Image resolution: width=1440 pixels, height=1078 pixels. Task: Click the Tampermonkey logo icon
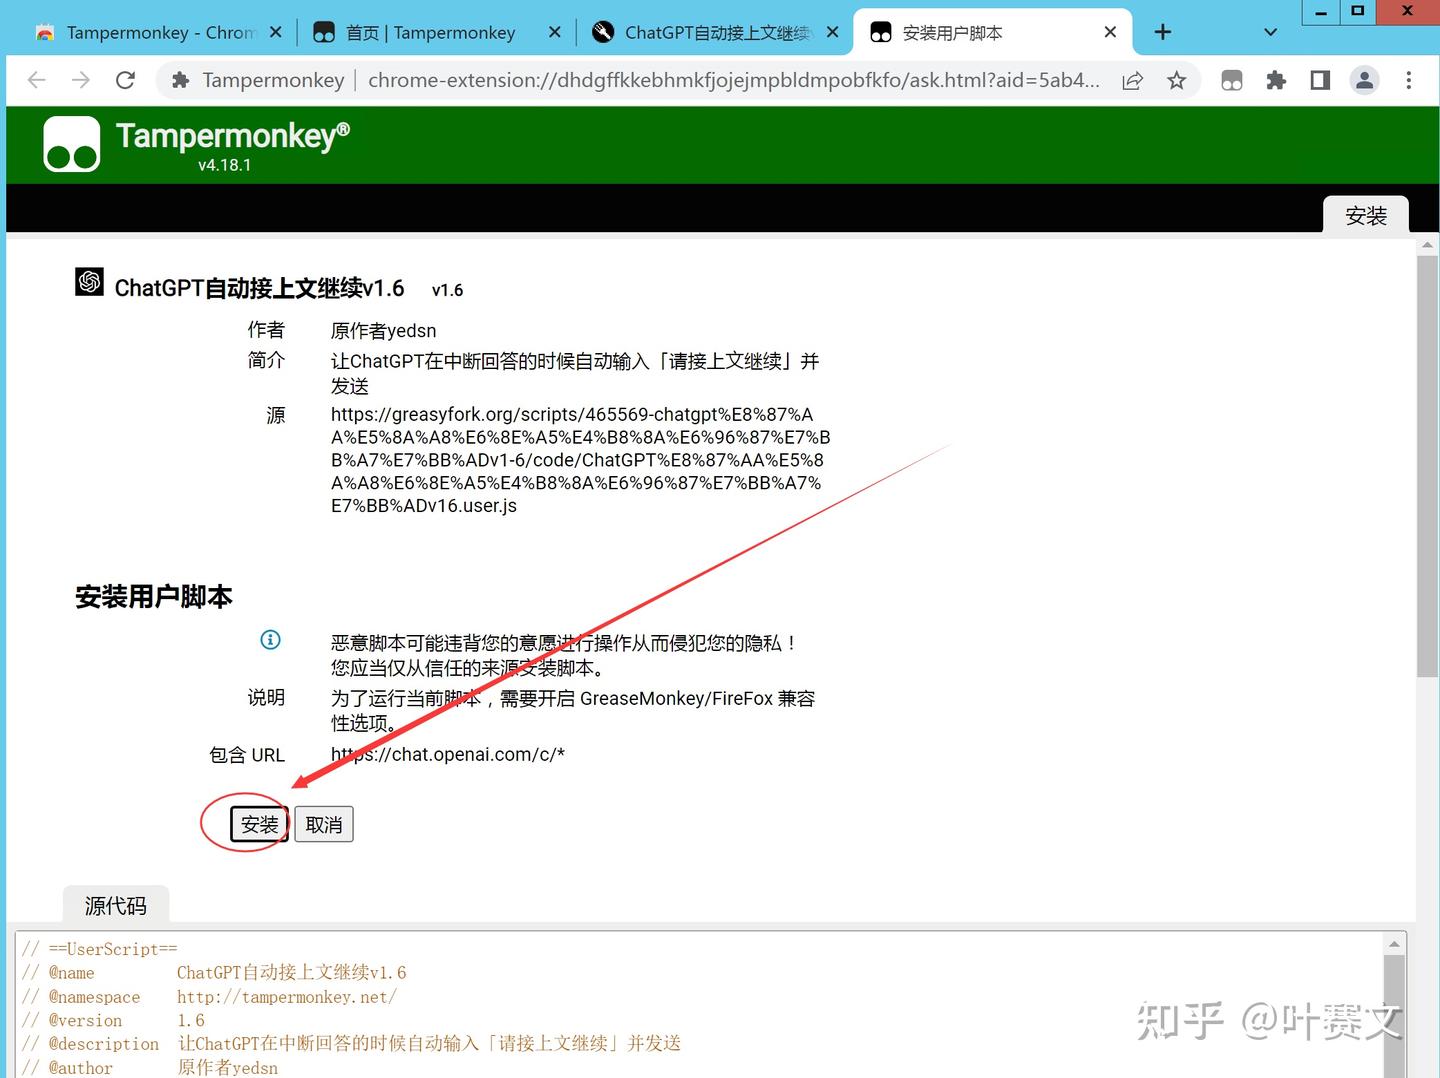coord(70,143)
